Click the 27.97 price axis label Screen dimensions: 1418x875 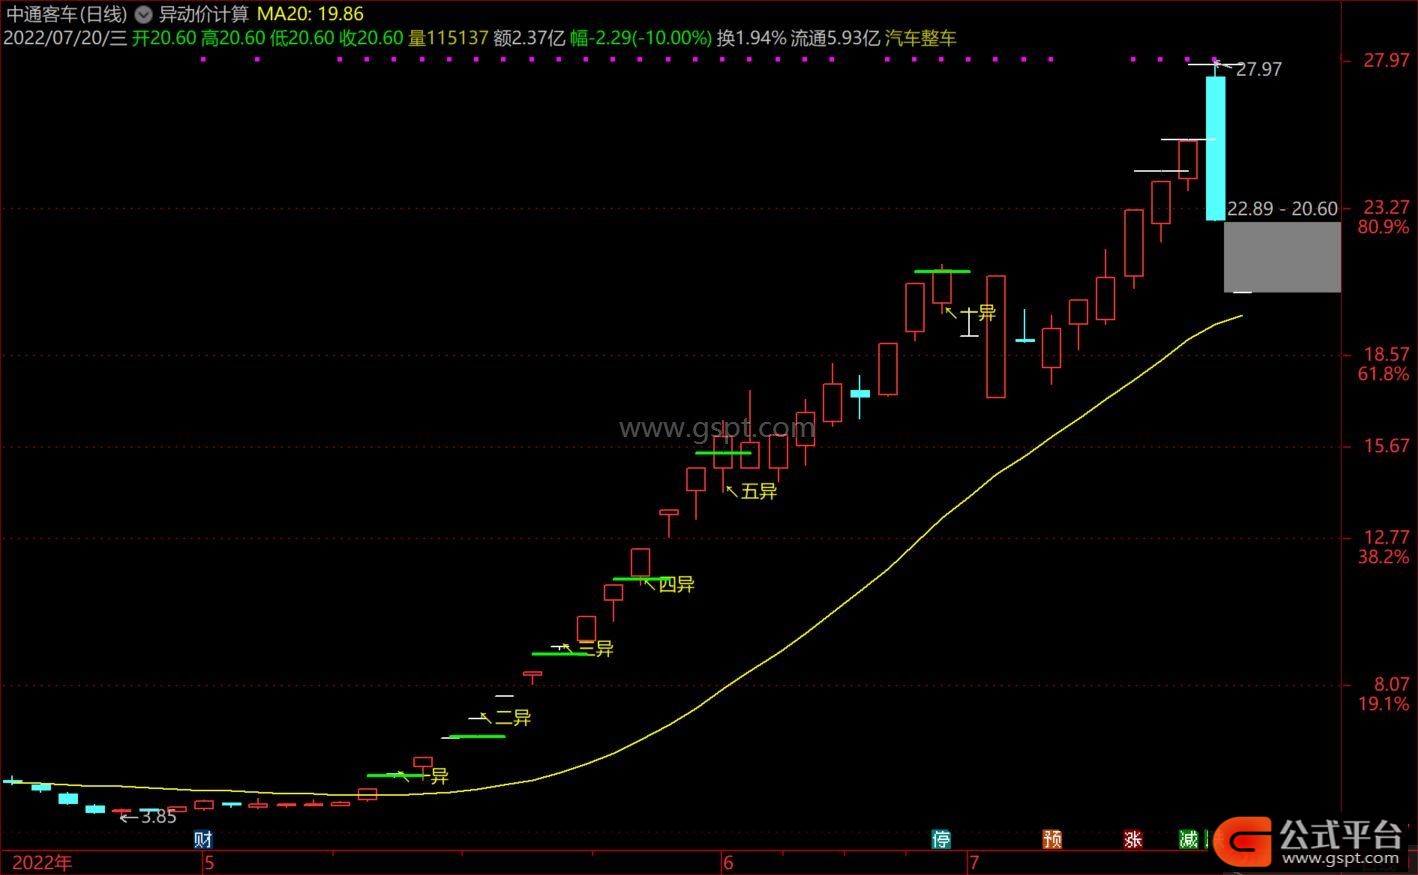1387,60
